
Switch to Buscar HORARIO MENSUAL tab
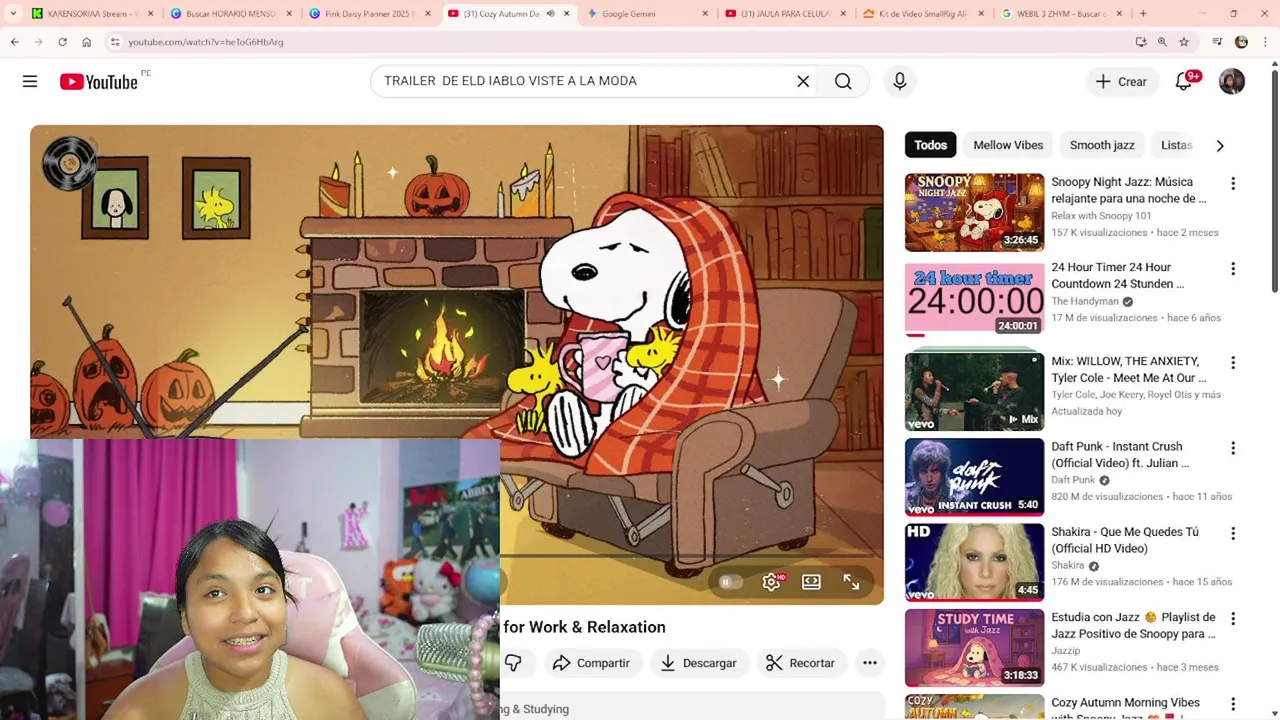tap(229, 14)
